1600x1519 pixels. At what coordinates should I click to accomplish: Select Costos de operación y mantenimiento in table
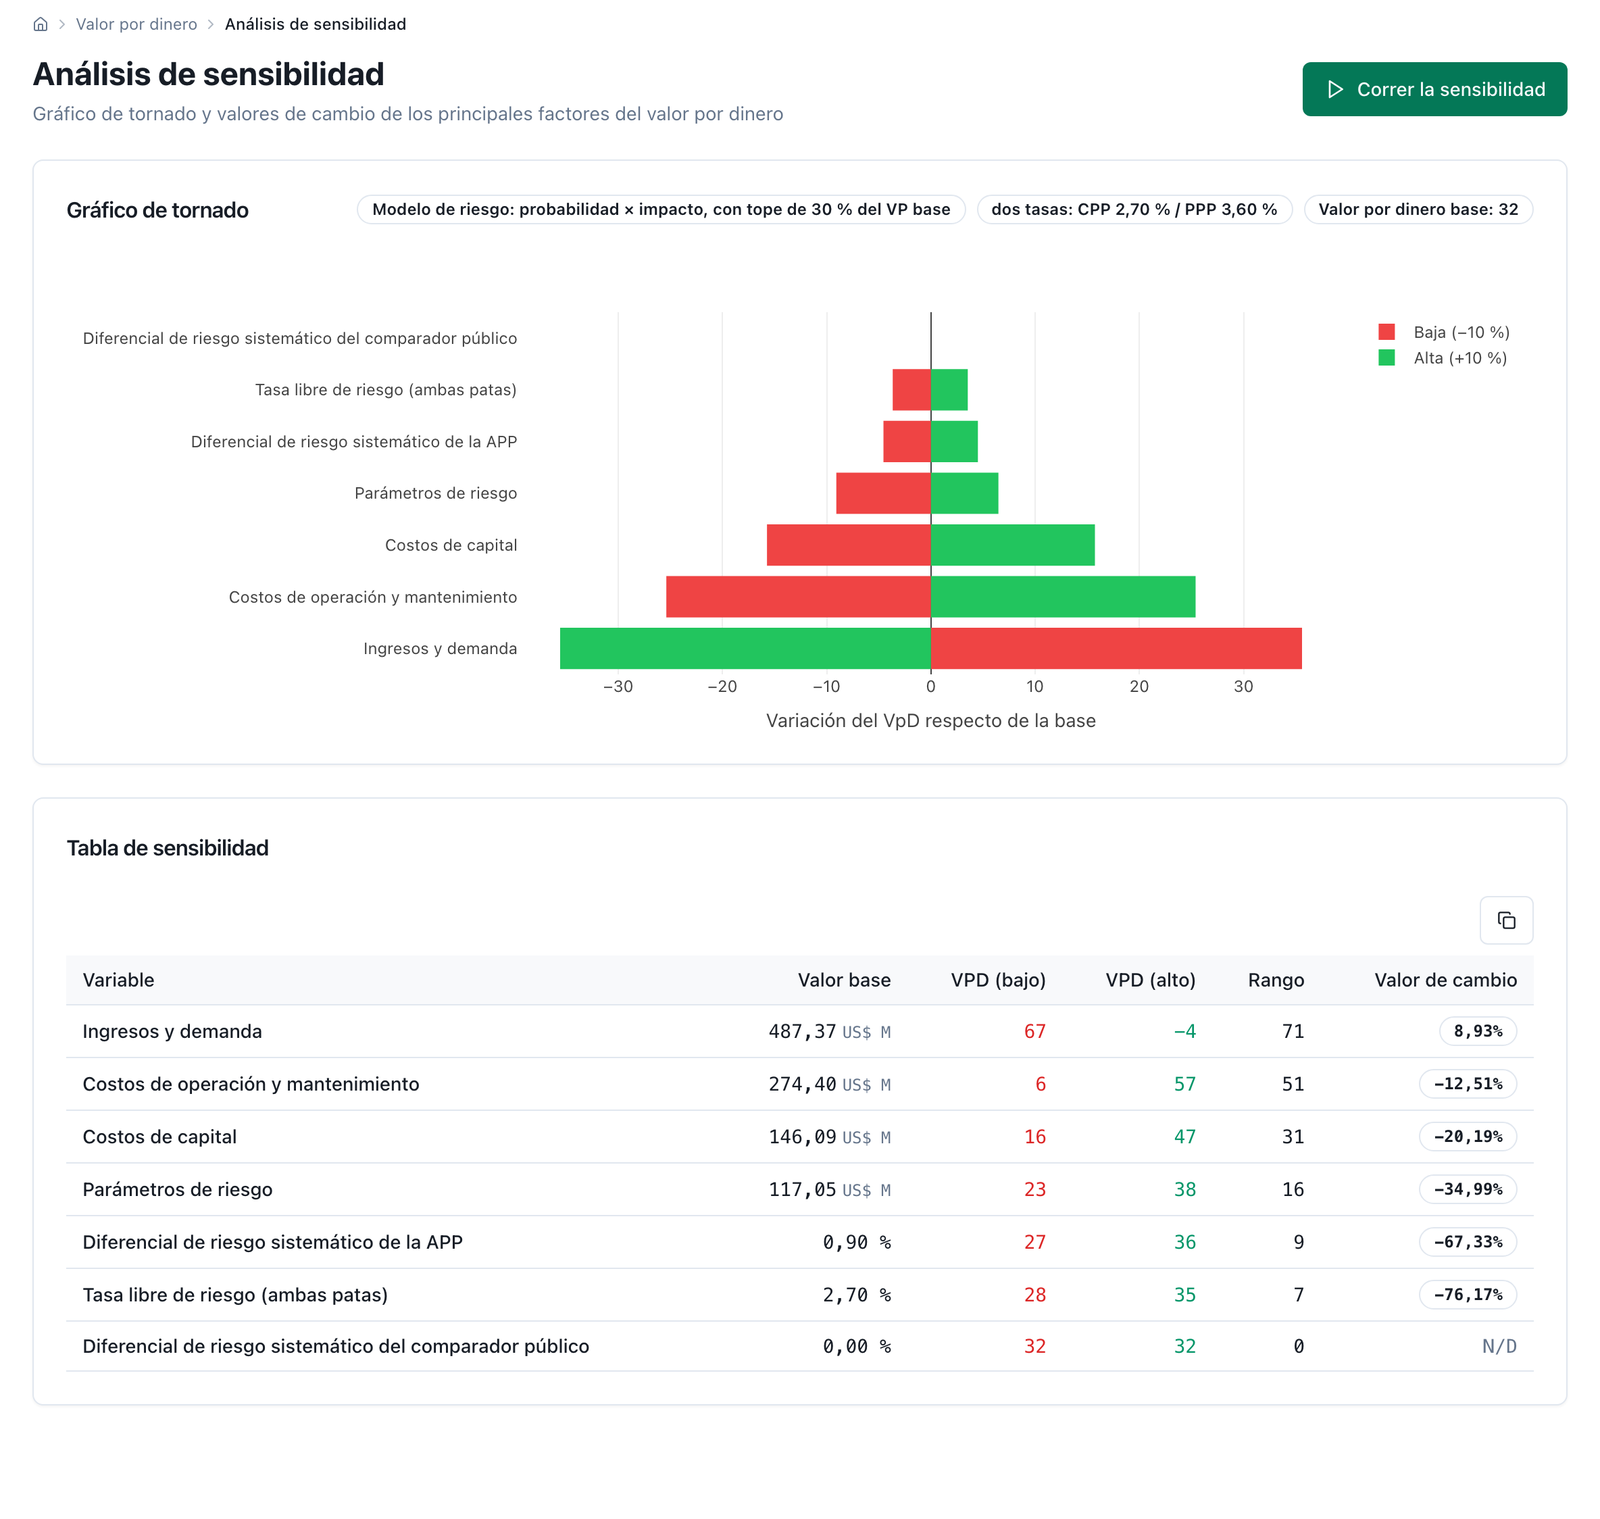click(x=251, y=1084)
